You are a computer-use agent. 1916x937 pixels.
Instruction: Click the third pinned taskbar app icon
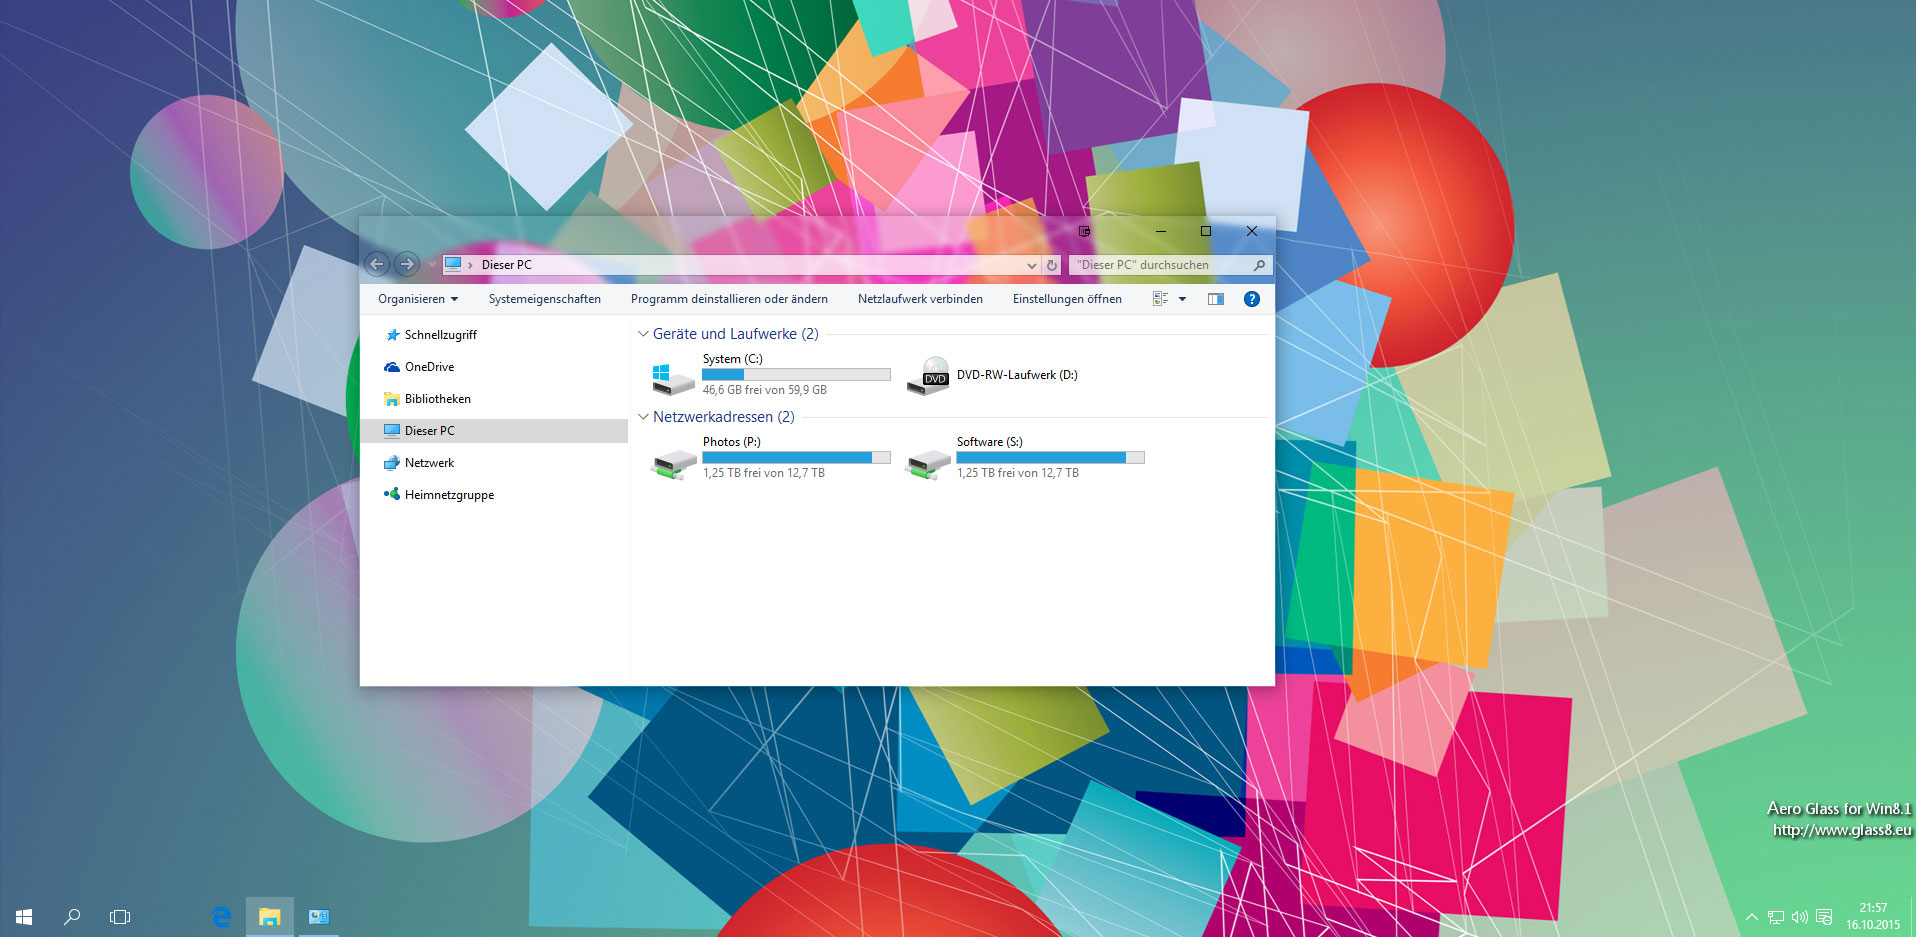[x=319, y=917]
